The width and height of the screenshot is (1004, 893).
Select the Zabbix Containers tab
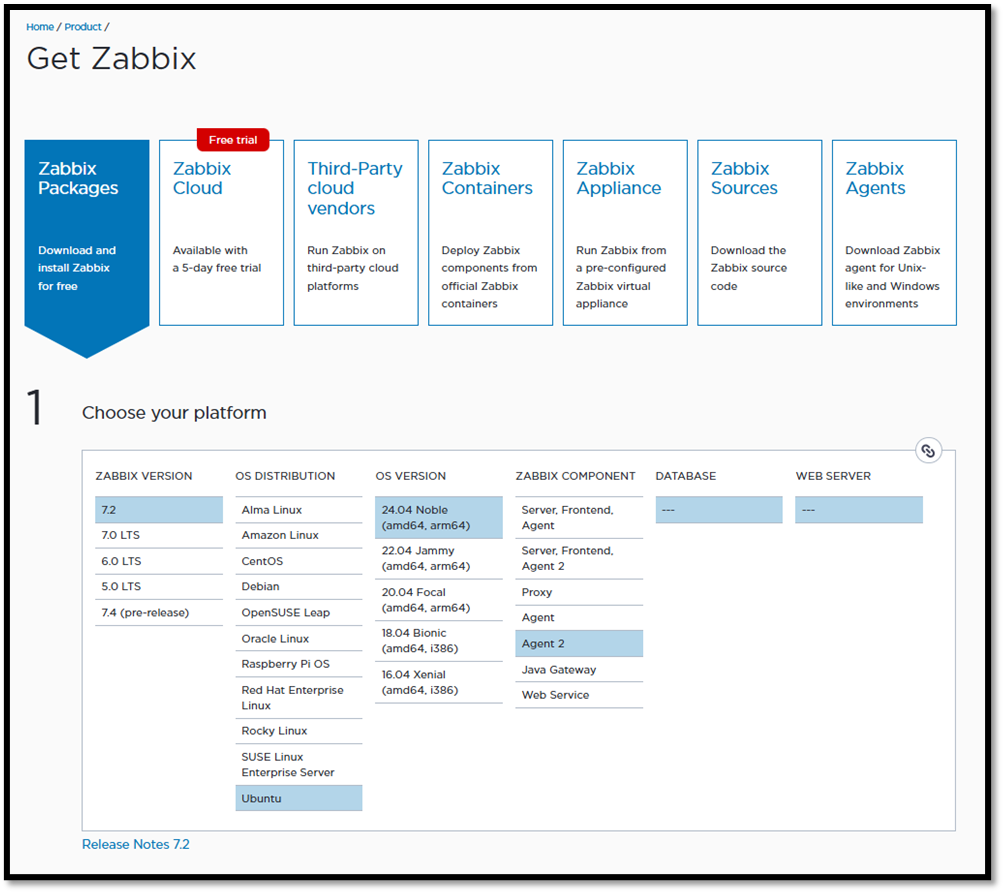[x=490, y=232]
